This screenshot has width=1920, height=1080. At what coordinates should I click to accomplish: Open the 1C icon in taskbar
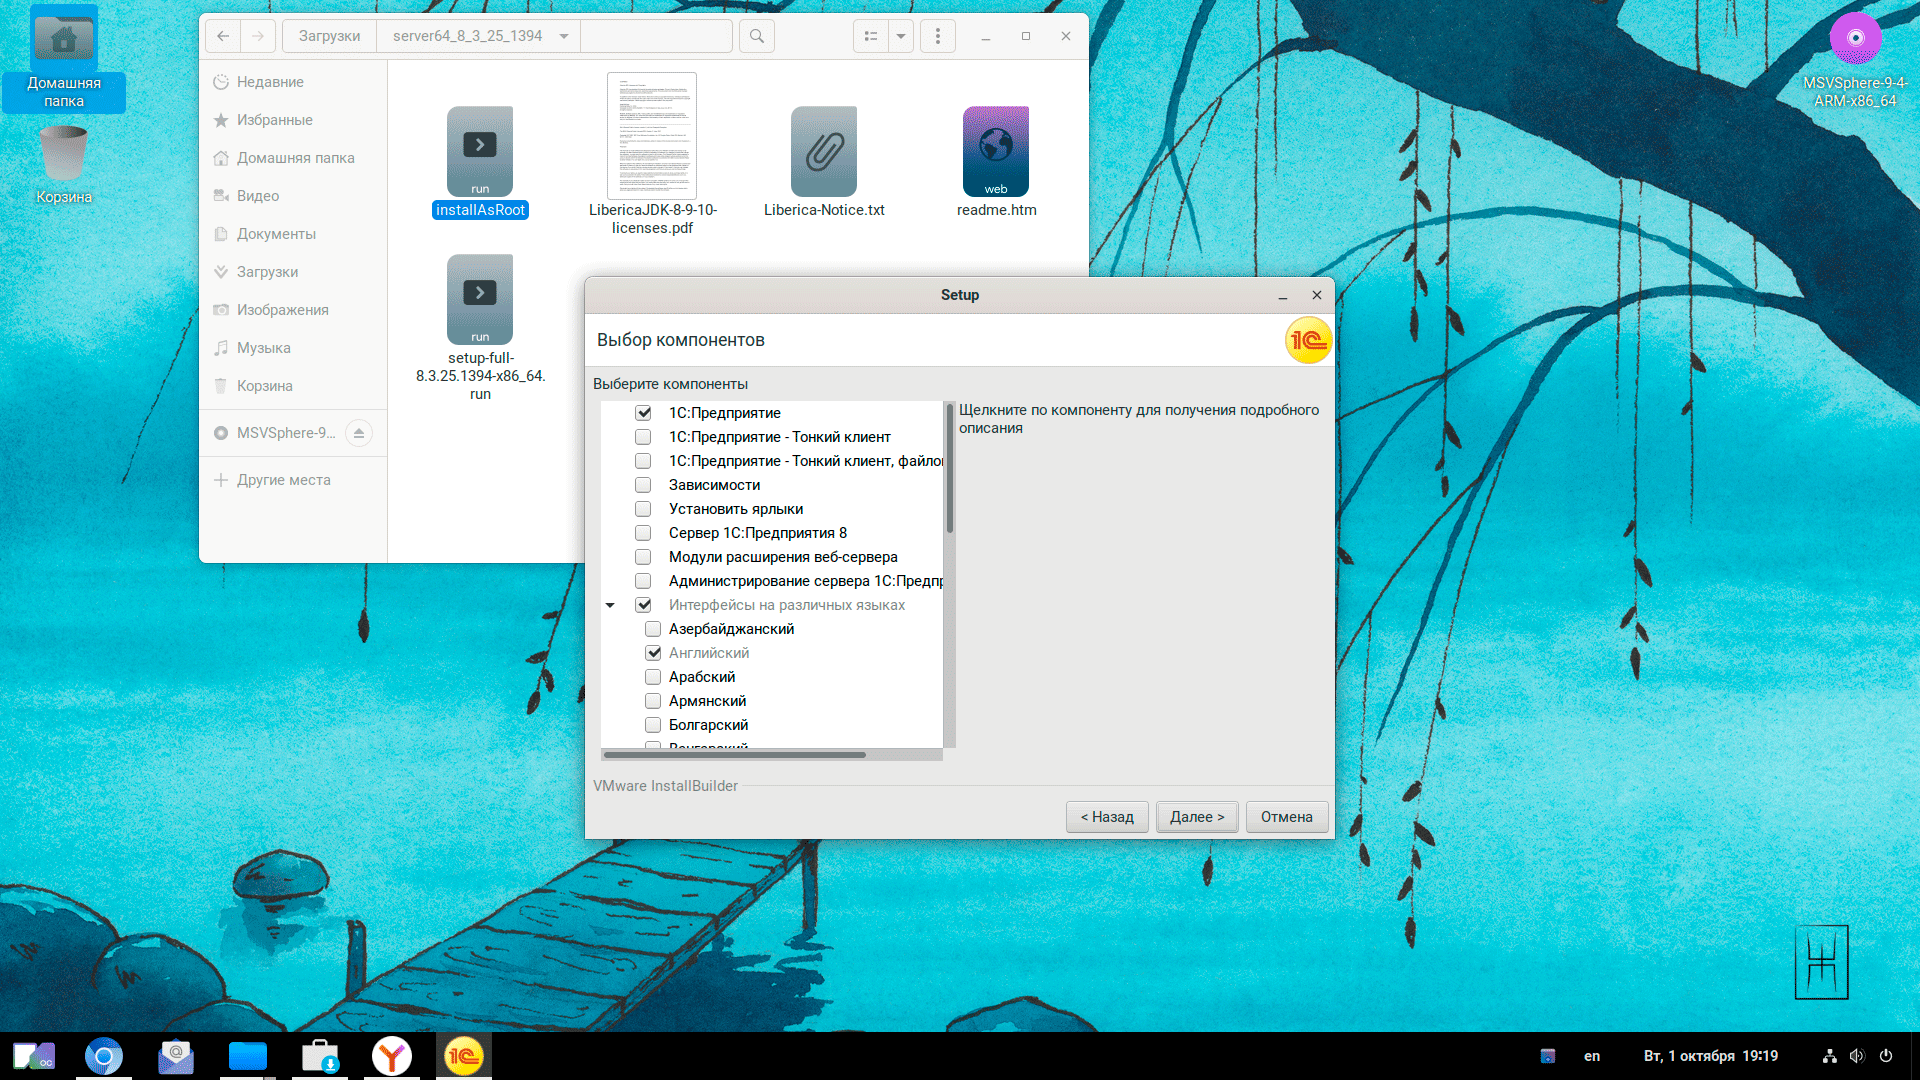pos(464,1056)
